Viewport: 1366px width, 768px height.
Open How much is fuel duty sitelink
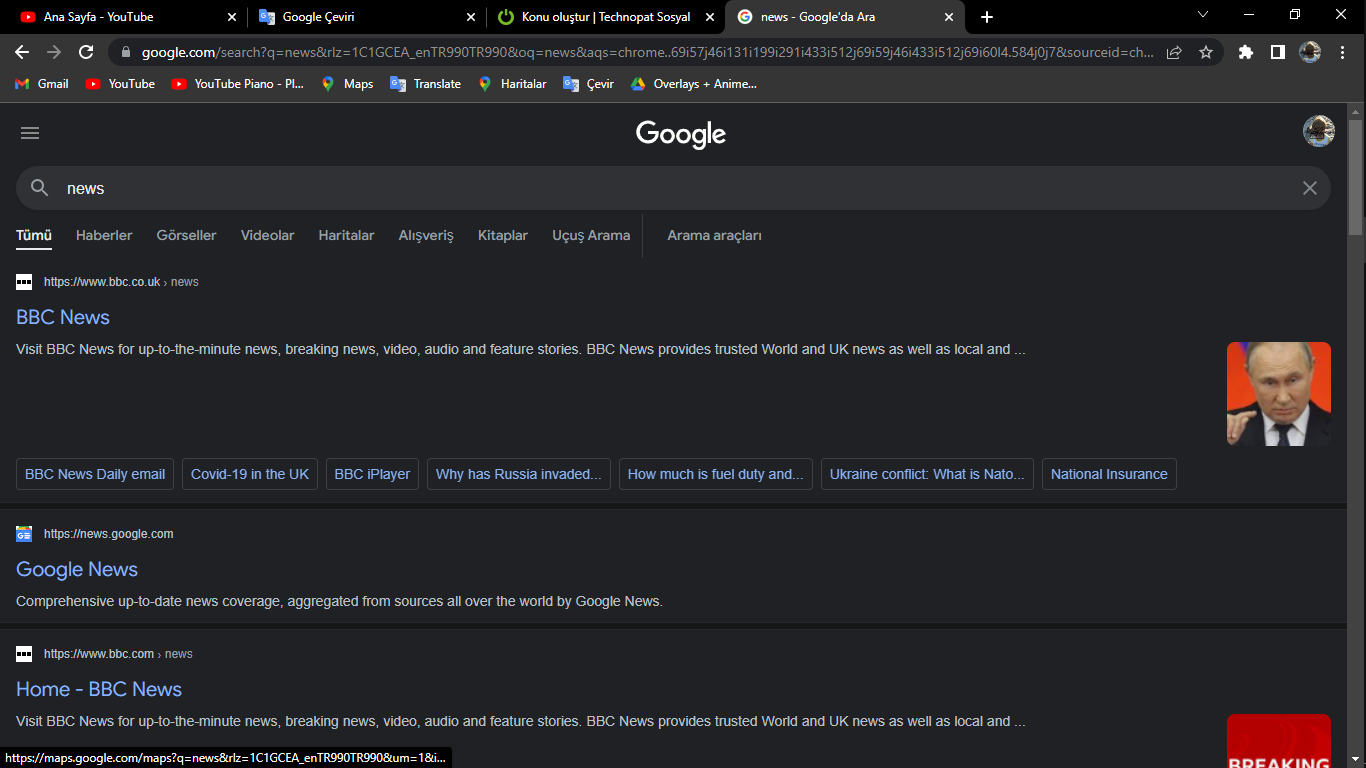pos(716,474)
